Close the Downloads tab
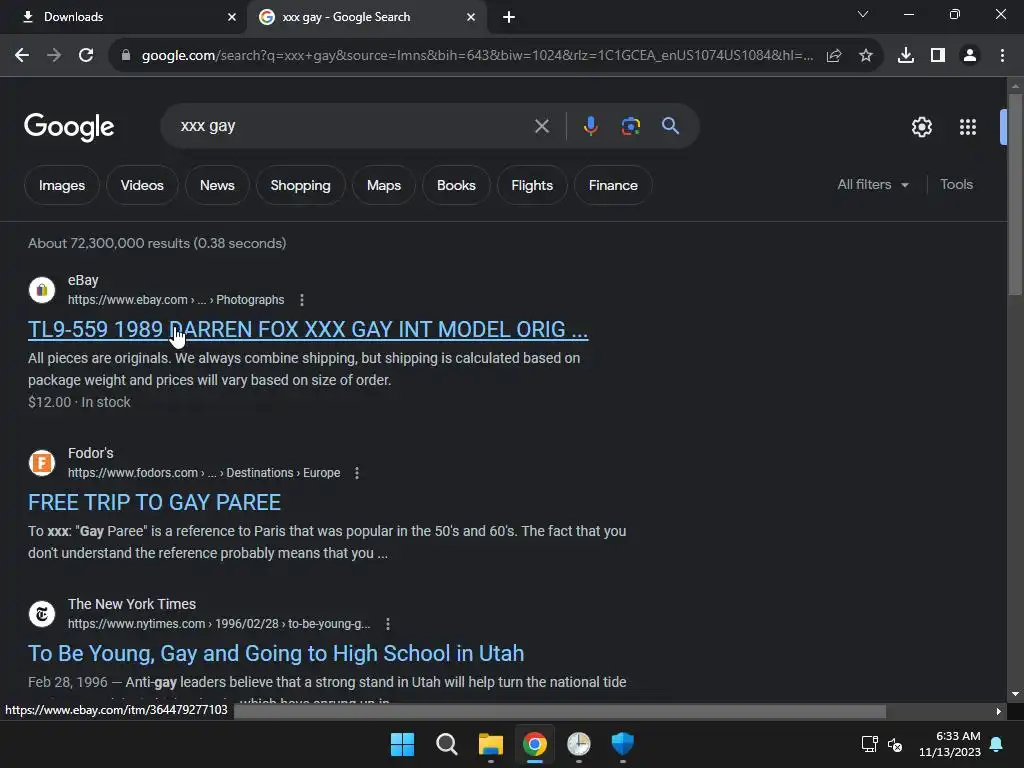Image resolution: width=1024 pixels, height=768 pixels. point(232,17)
